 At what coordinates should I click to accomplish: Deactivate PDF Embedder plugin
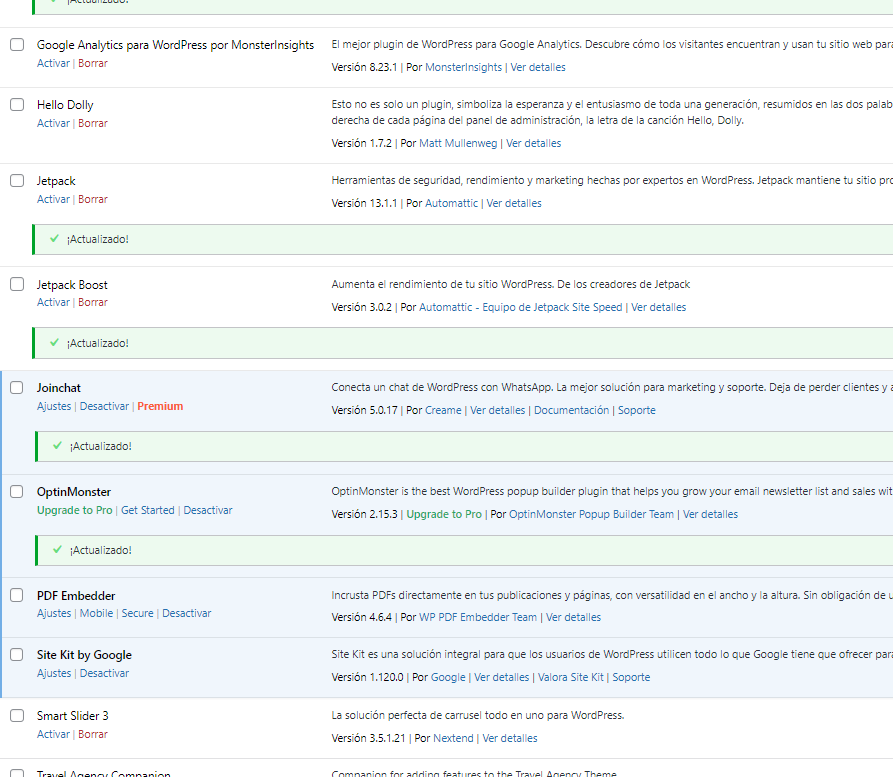[187, 613]
